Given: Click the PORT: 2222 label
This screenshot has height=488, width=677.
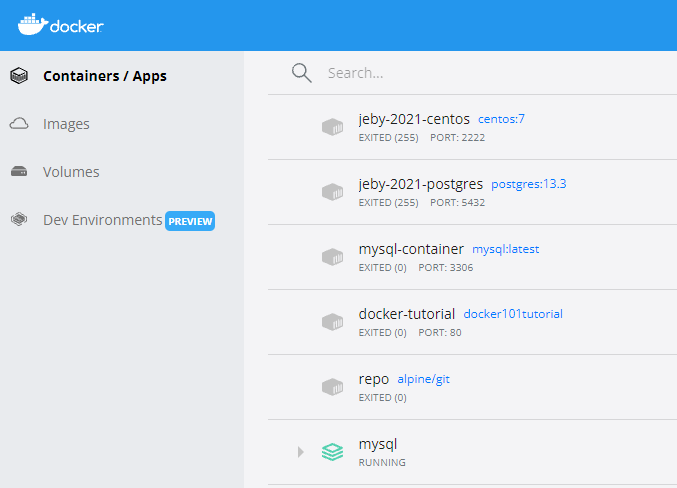Looking at the screenshot, I should 457,138.
